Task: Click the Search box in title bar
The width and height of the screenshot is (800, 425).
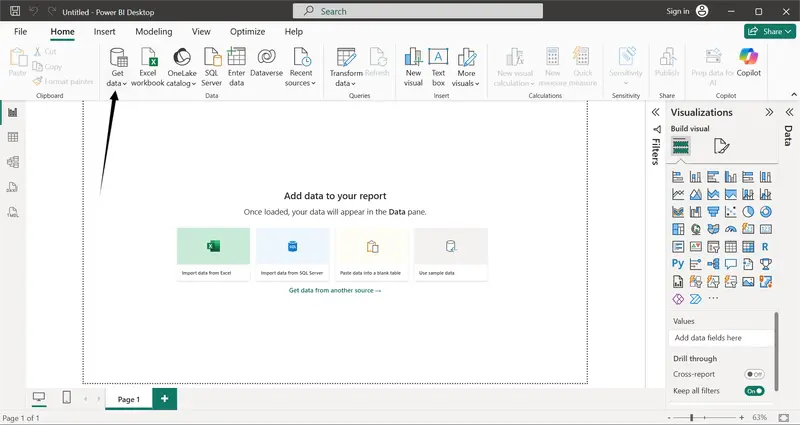Action: (x=418, y=11)
